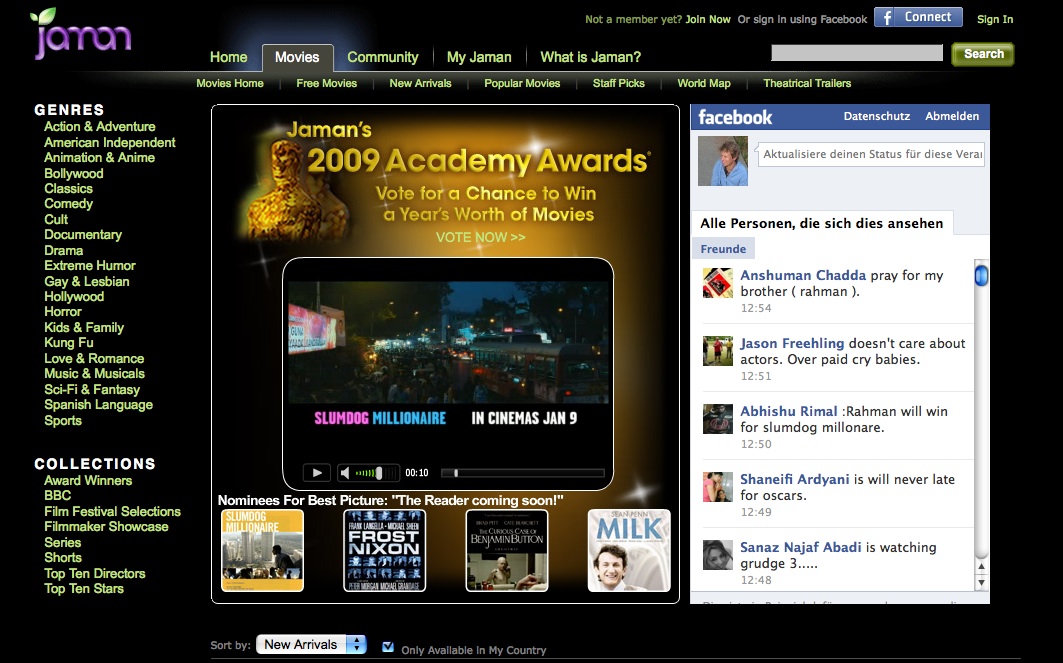
Task: Browse the Sci-Fi & Fantasy genre
Action: coord(92,390)
